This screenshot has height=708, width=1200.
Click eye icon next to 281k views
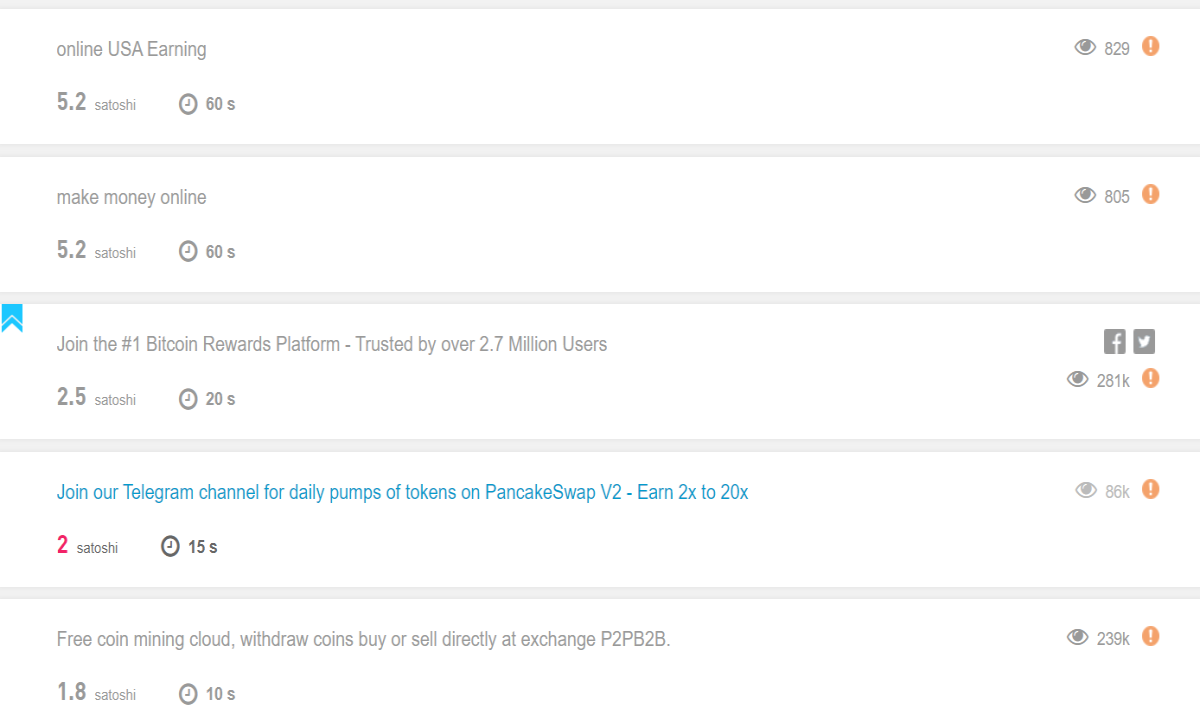1078,379
